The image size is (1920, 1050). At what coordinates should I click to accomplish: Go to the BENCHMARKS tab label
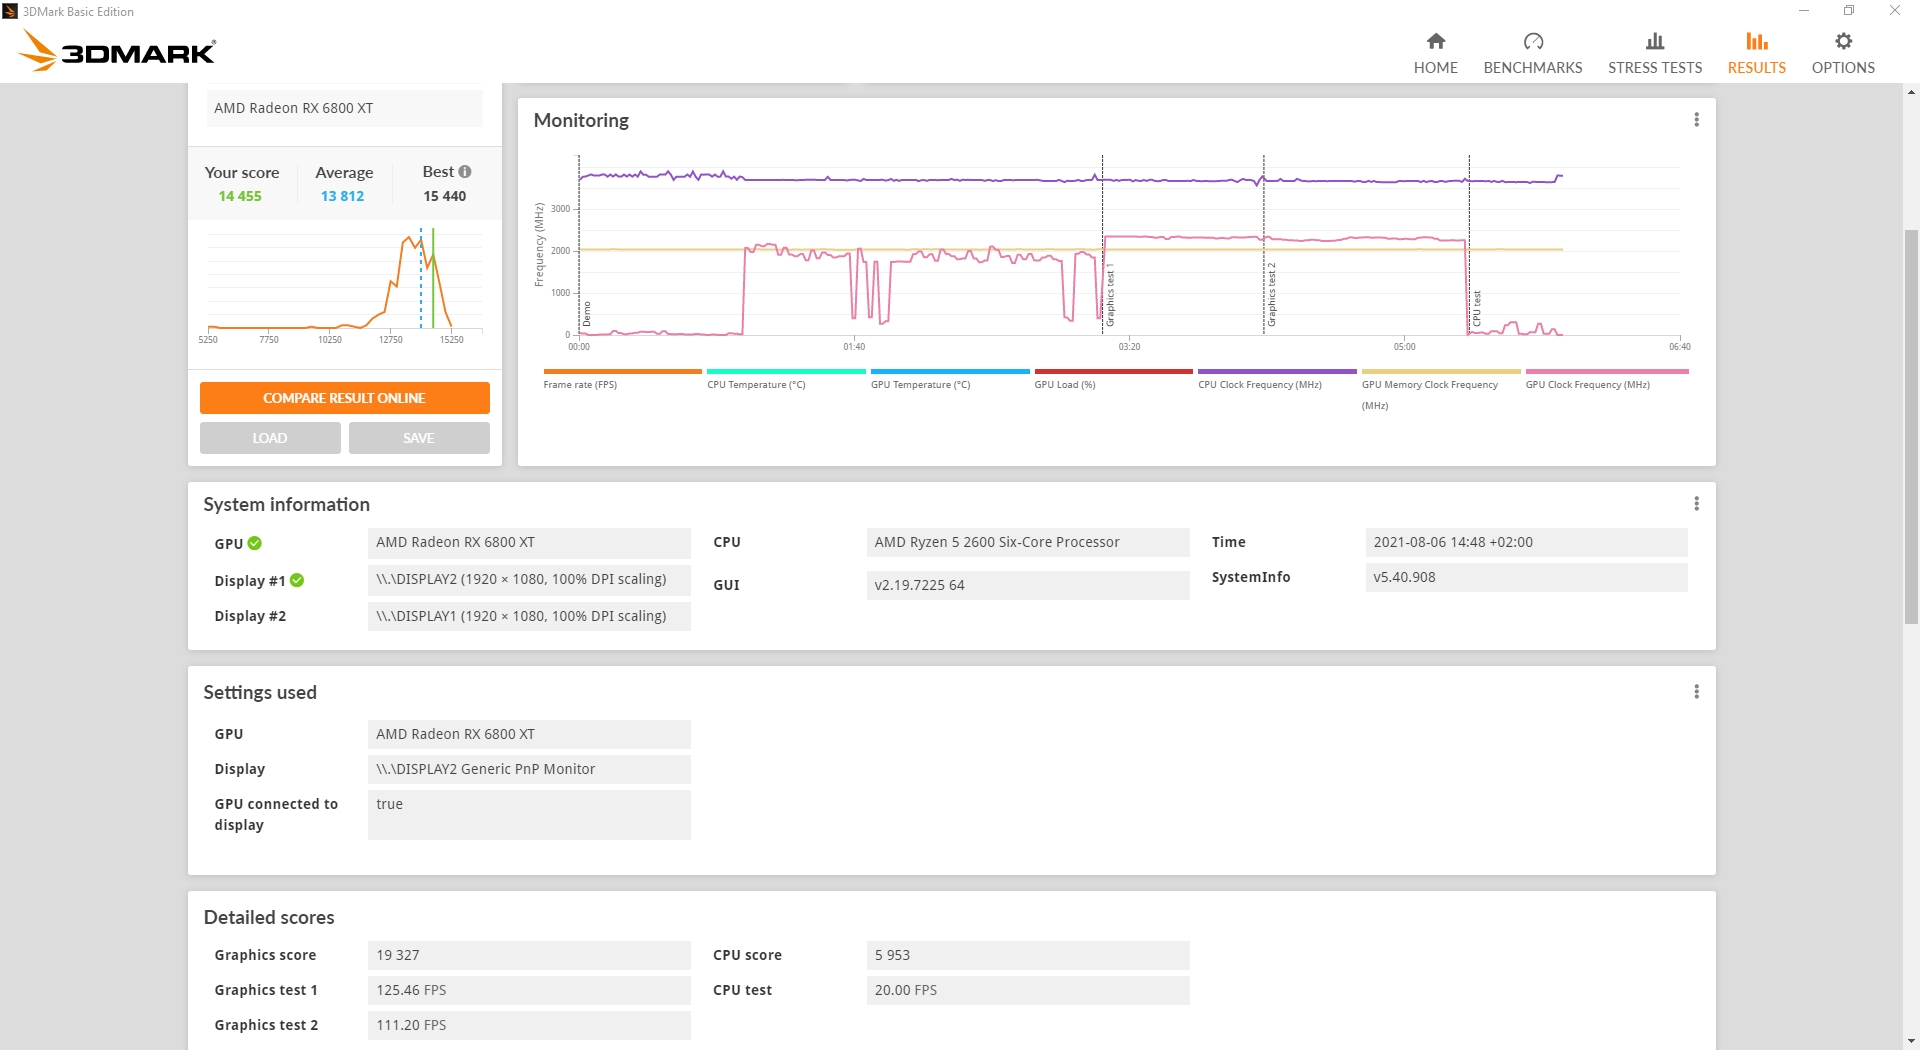point(1533,68)
